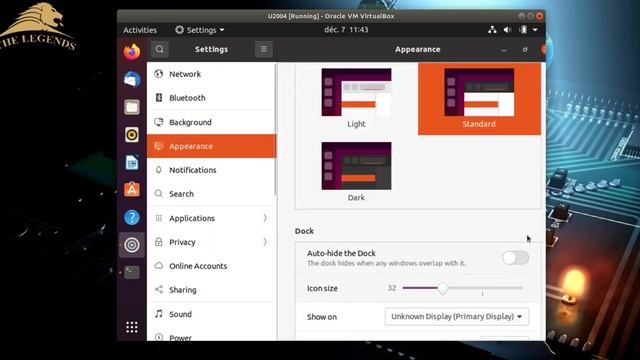Click the volume speaker tray icon

[507, 30]
